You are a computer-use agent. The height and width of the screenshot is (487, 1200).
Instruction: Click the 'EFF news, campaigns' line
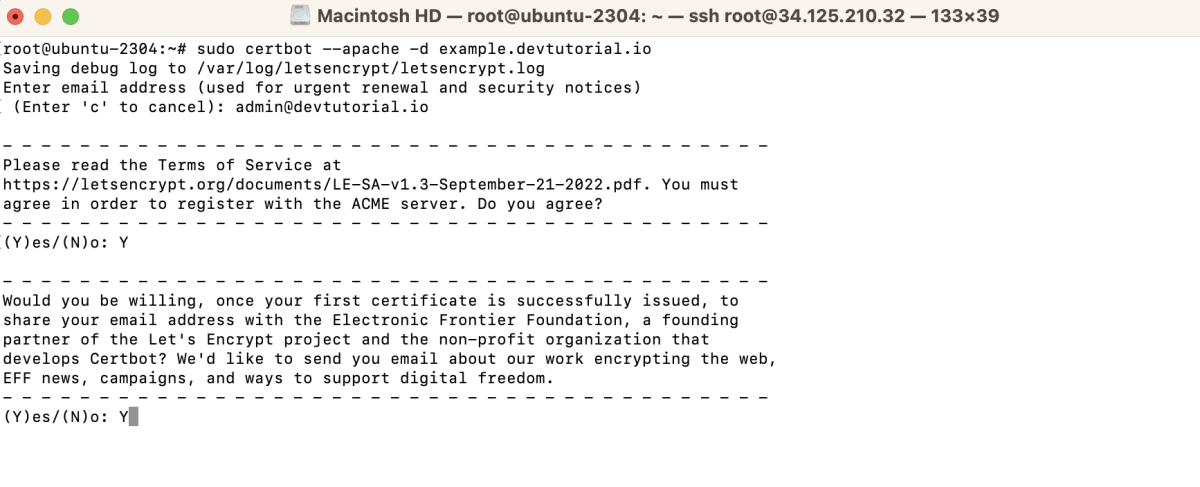point(278,378)
